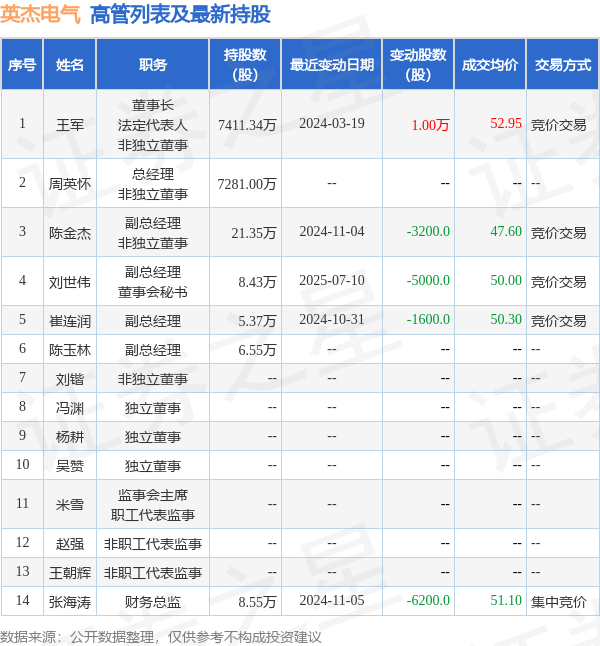Click the 职务 column header
The height and width of the screenshot is (646, 600).
153,65
